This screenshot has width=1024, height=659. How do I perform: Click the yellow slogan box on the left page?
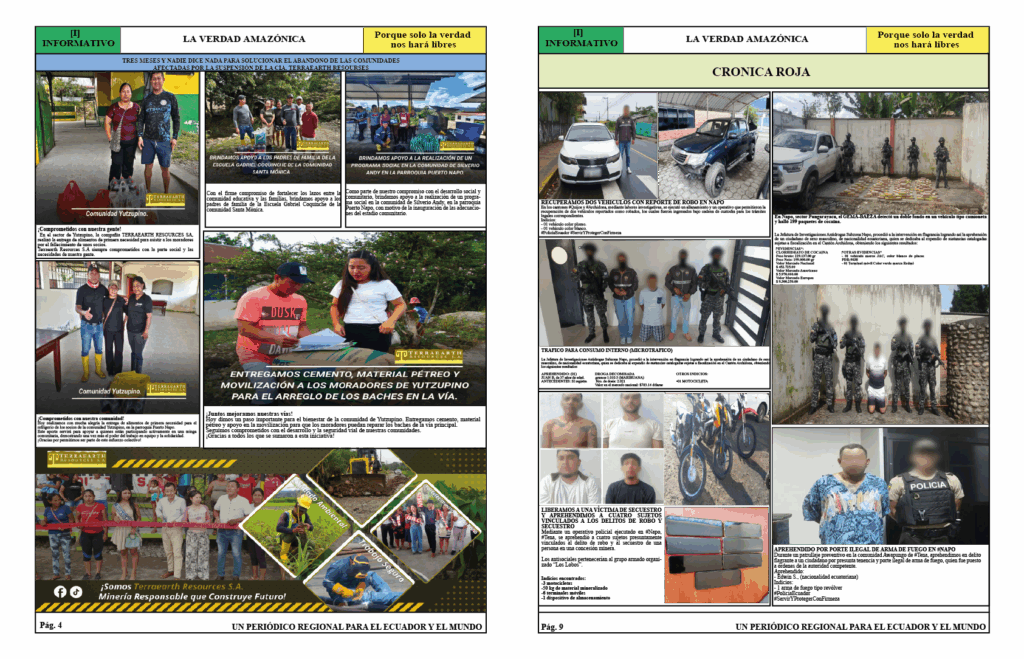[x=424, y=39]
